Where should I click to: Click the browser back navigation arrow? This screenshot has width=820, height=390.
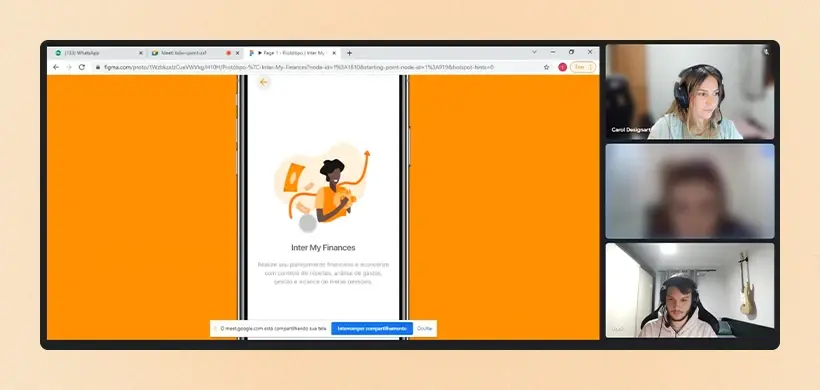[x=56, y=67]
